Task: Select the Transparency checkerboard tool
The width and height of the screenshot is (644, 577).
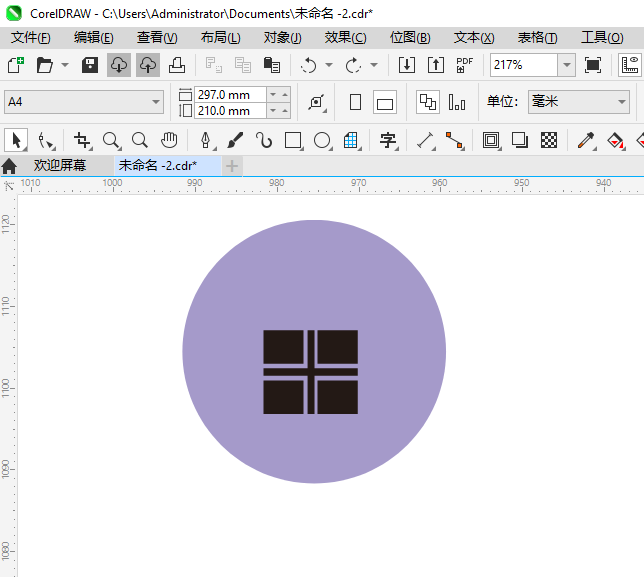Action: (549, 140)
